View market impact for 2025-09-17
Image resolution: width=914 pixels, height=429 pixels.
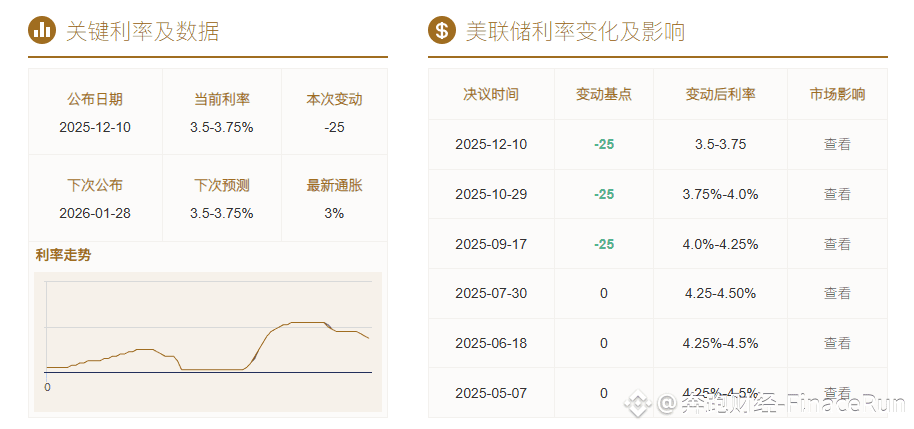pos(837,244)
